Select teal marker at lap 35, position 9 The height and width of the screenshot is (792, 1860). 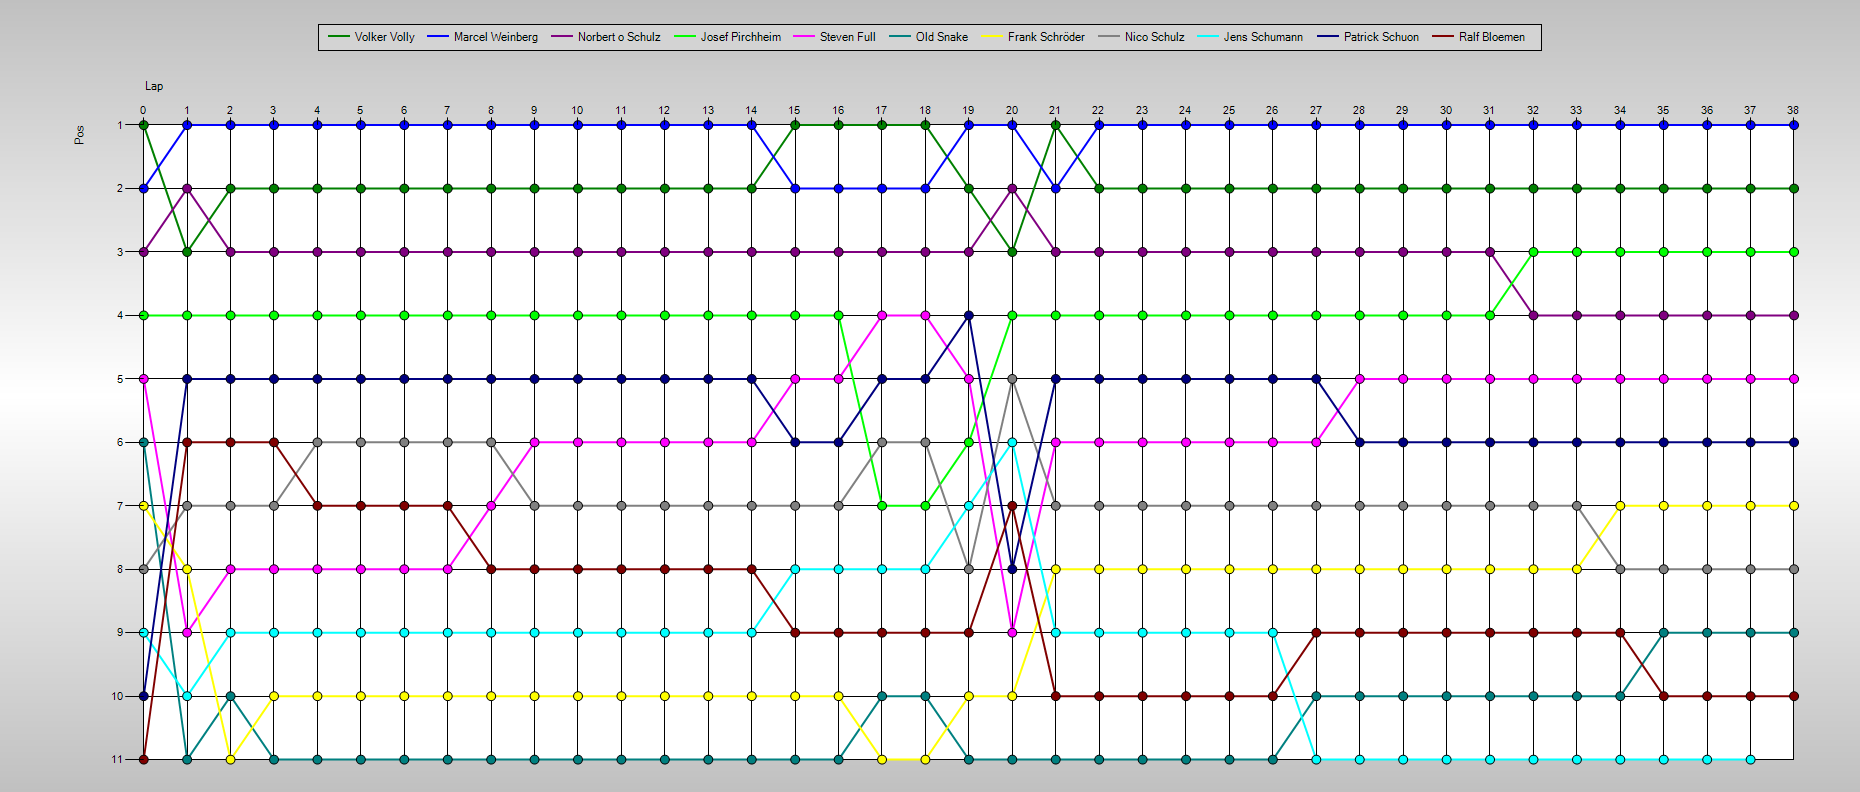(1663, 632)
